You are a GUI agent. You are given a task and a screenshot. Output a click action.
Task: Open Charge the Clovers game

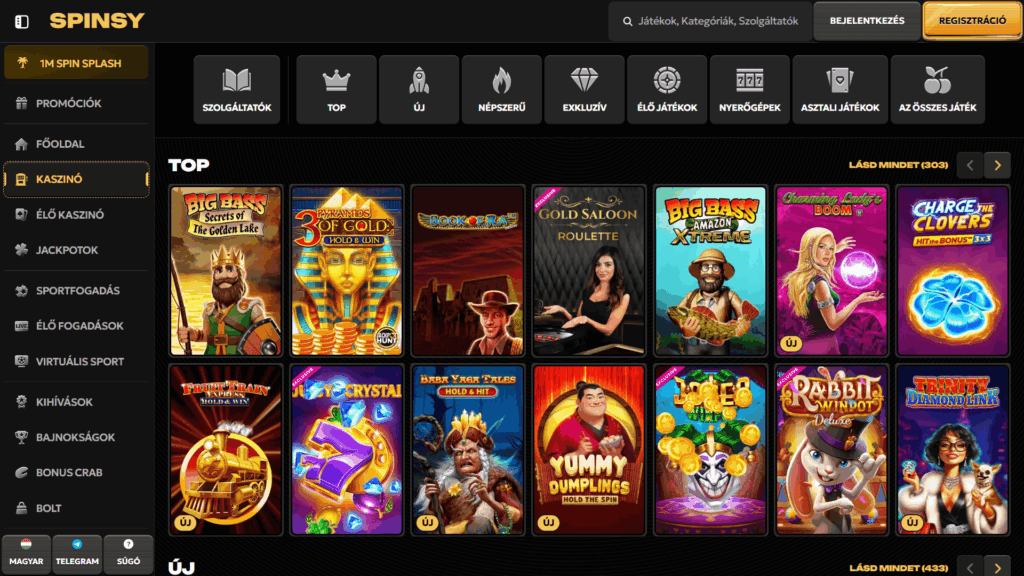953,271
